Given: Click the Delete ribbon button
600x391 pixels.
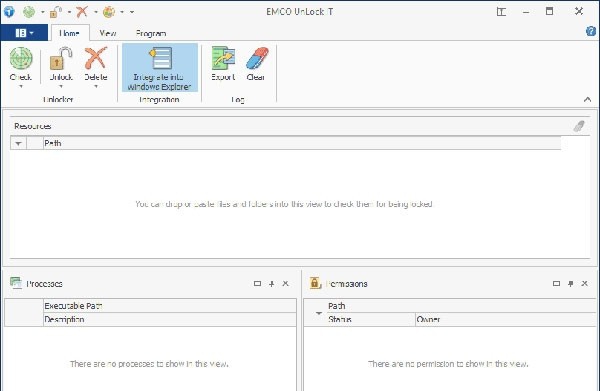Looking at the screenshot, I should coord(96,64).
